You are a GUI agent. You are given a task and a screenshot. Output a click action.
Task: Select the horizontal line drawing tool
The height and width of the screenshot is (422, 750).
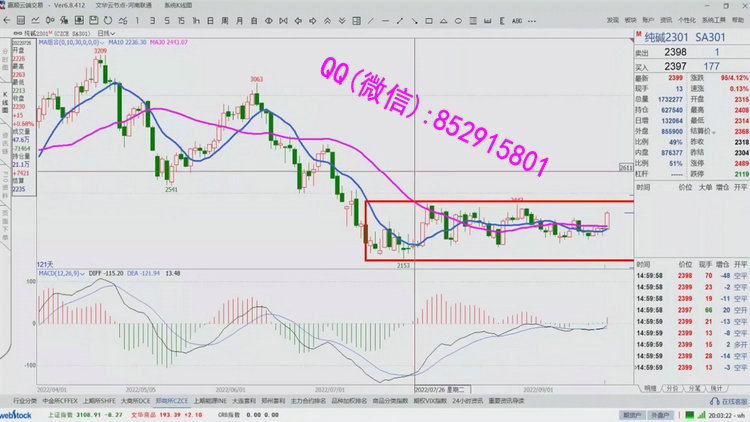click(385, 20)
